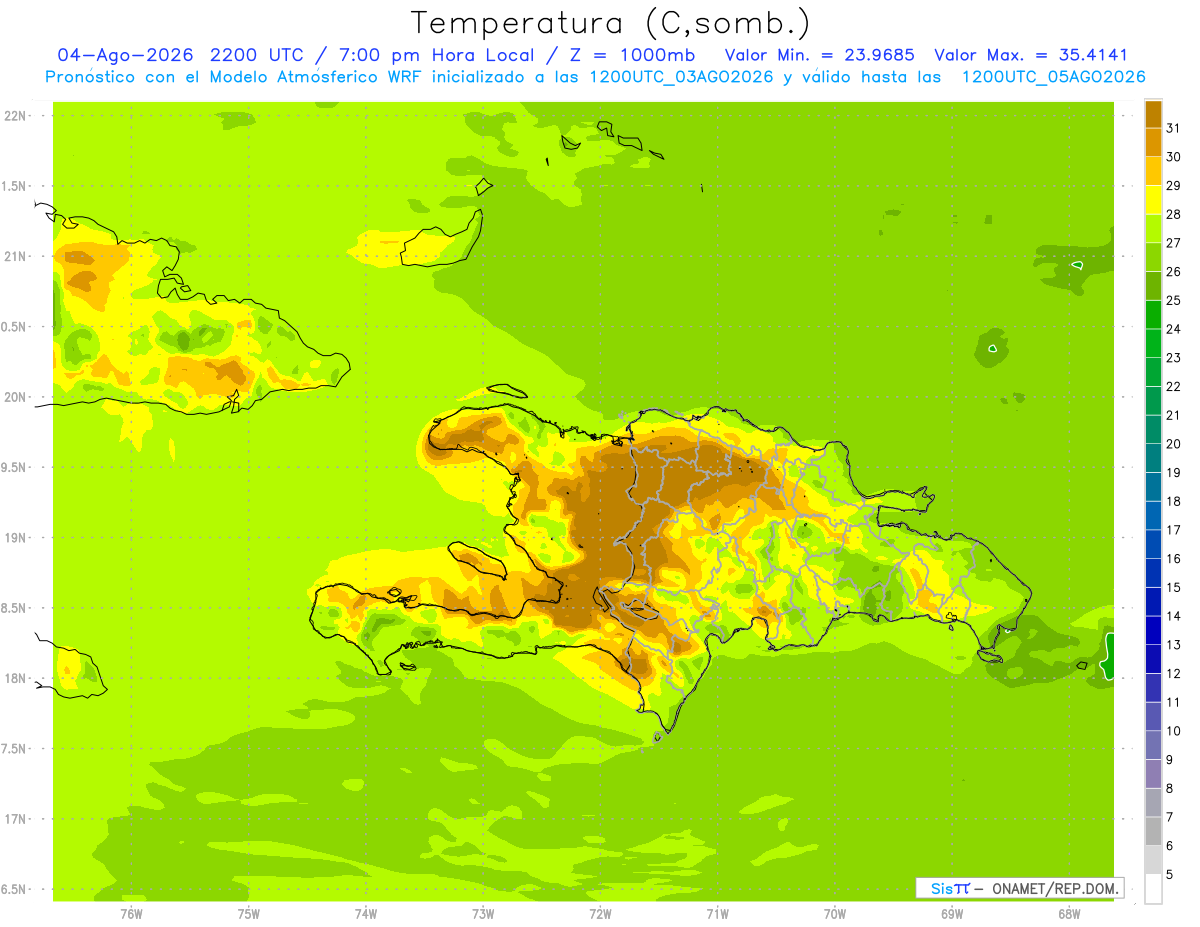Click the legend band between 27 and 28
Image resolution: width=1200 pixels, height=927 pixels.
click(x=1153, y=228)
